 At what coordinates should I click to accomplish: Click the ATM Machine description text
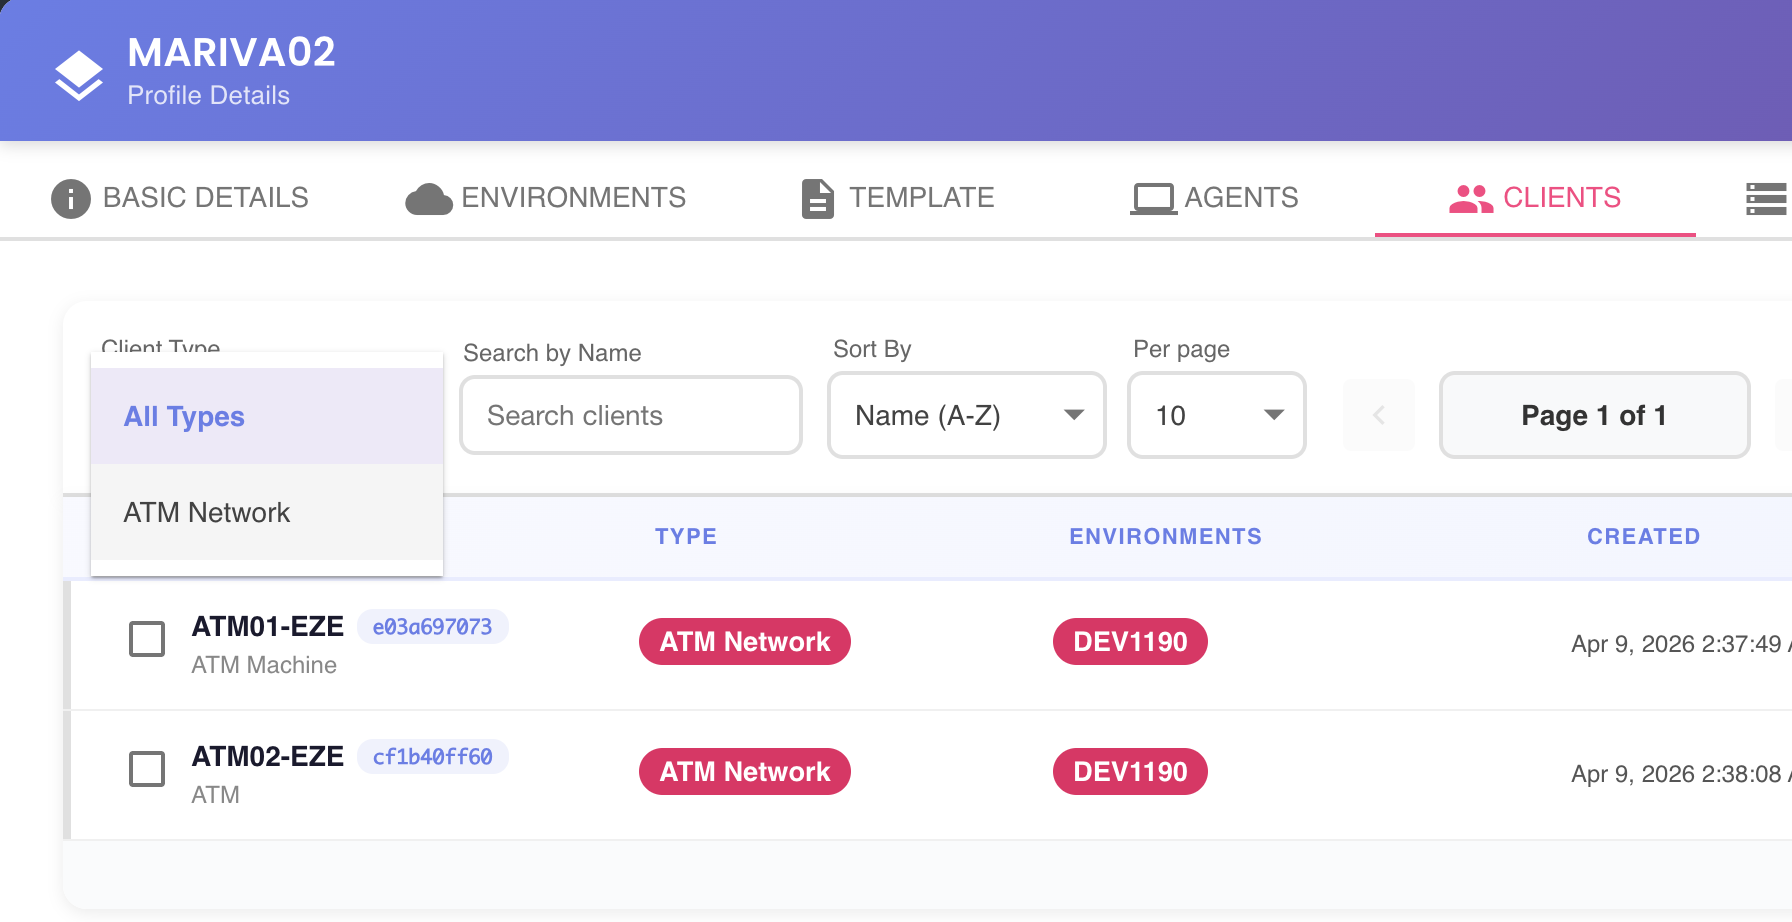(264, 665)
